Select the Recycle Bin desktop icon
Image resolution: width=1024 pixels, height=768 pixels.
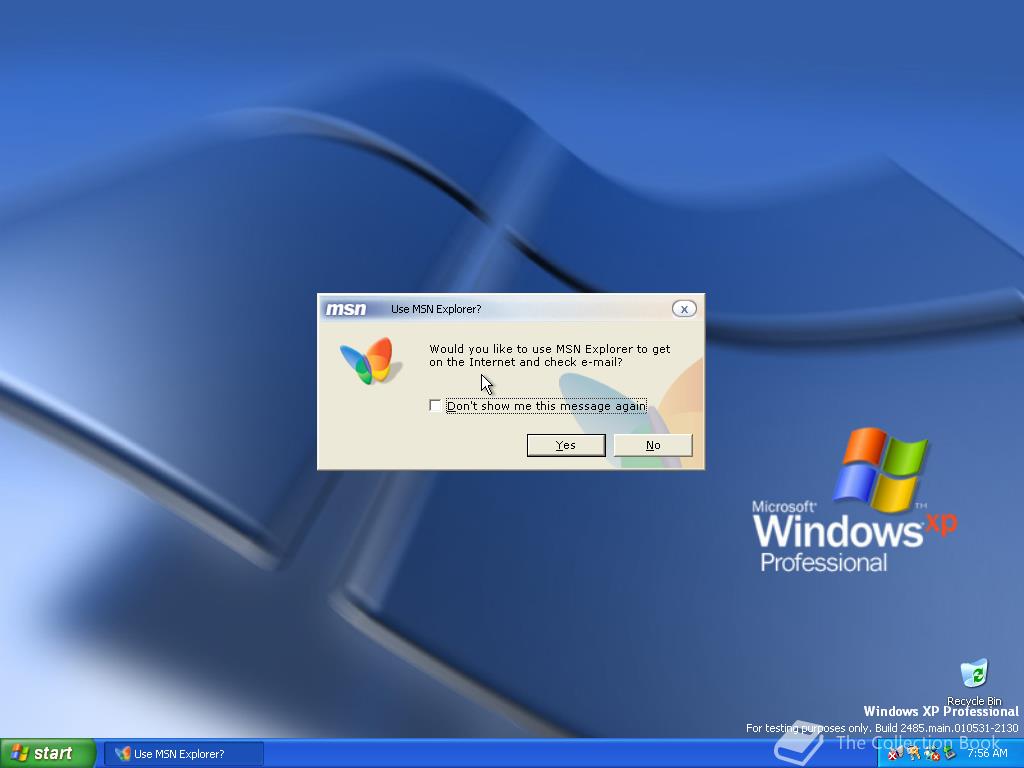click(x=974, y=683)
